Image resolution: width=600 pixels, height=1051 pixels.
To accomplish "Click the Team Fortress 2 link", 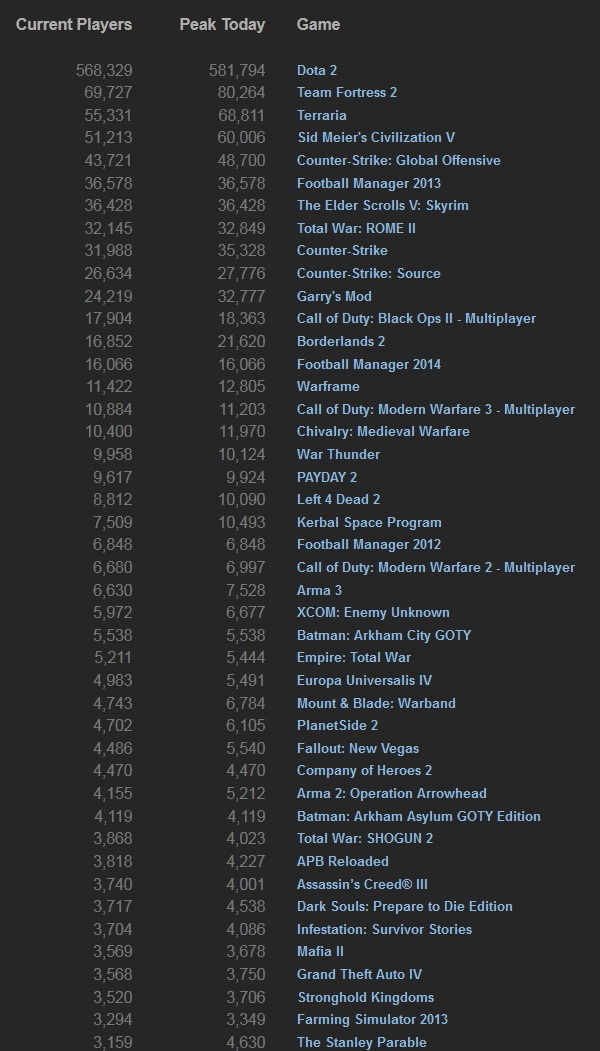I will click(347, 92).
